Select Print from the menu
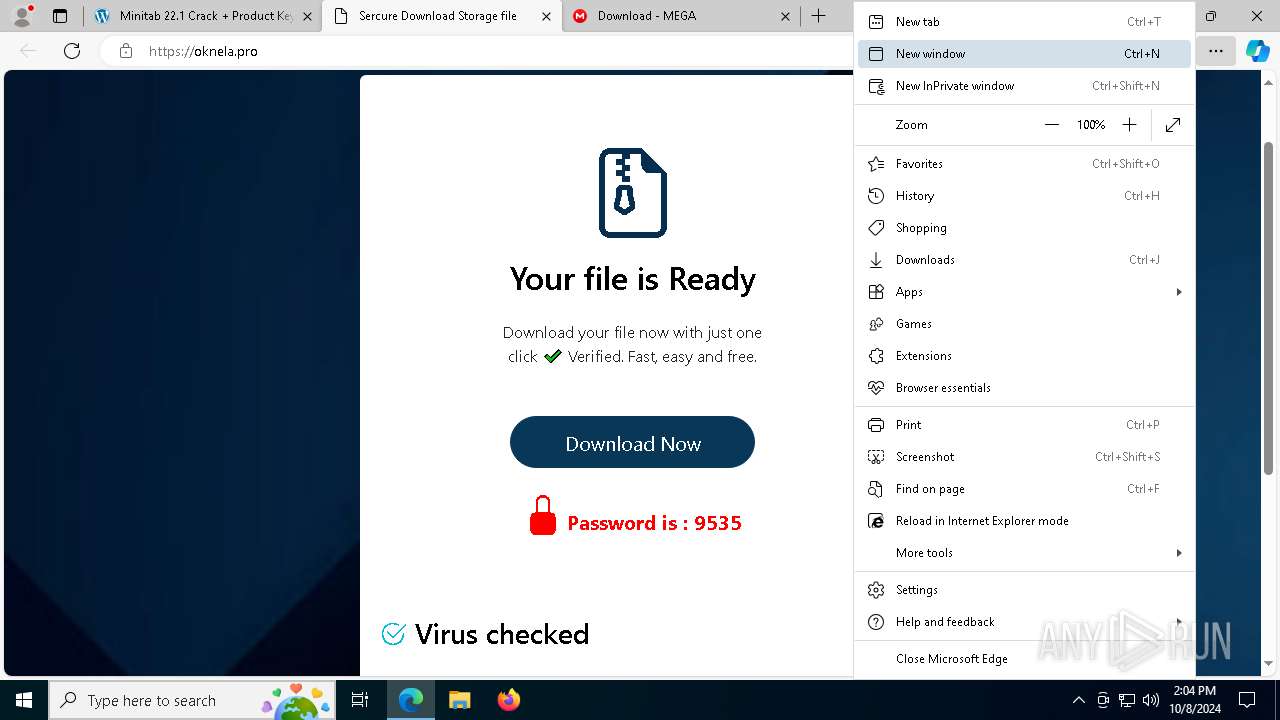This screenshot has height=720, width=1280. (x=1024, y=425)
